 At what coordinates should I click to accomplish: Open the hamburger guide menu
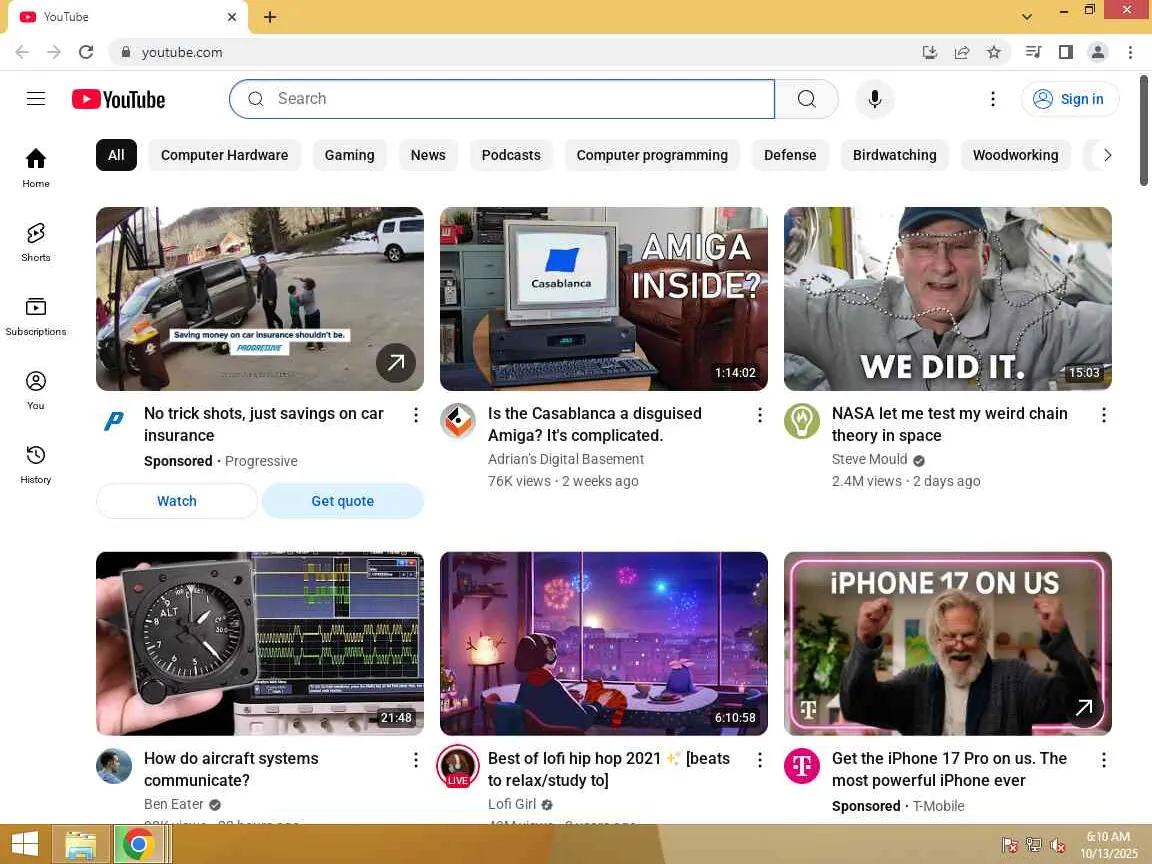pos(36,98)
